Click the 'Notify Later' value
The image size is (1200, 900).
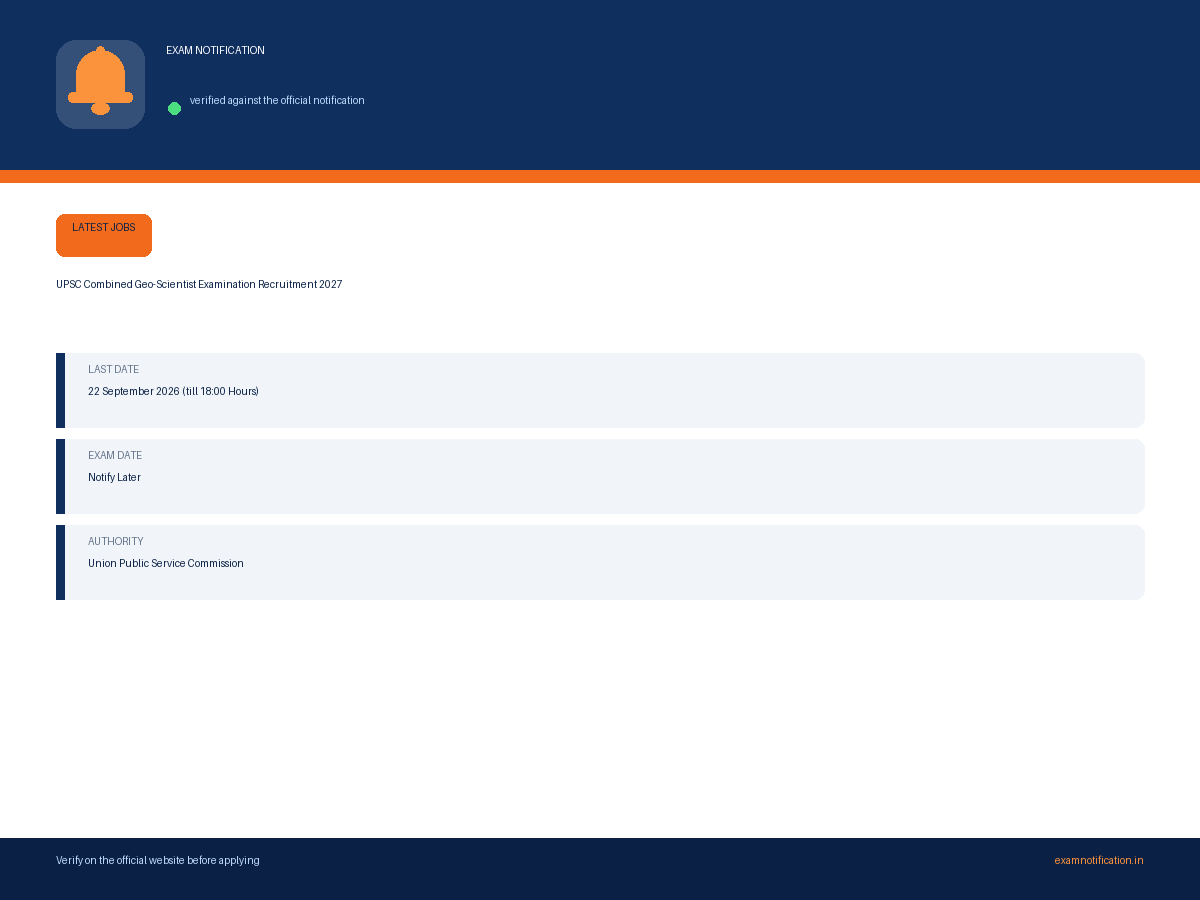114,477
